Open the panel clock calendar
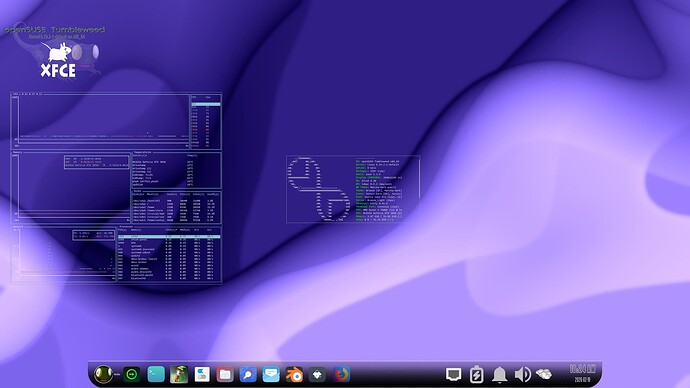The height and width of the screenshot is (388, 690). tap(583, 373)
